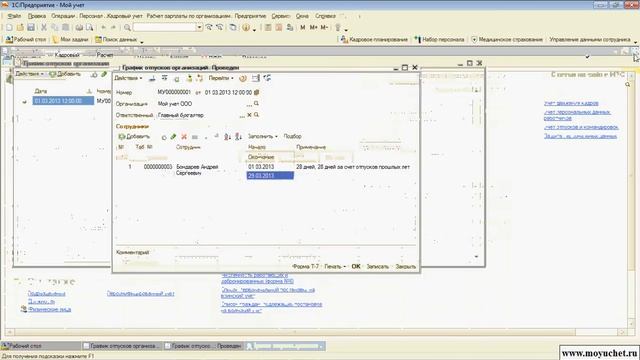Image resolution: width=640 pixels, height=360 pixels.
Task: Click green pencil icon in background list window
Action: point(104,74)
